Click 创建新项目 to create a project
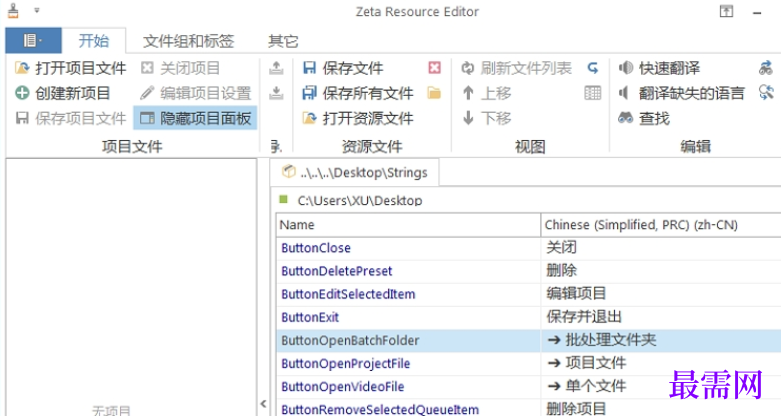Viewport: 781px width, 416px height. 63,93
